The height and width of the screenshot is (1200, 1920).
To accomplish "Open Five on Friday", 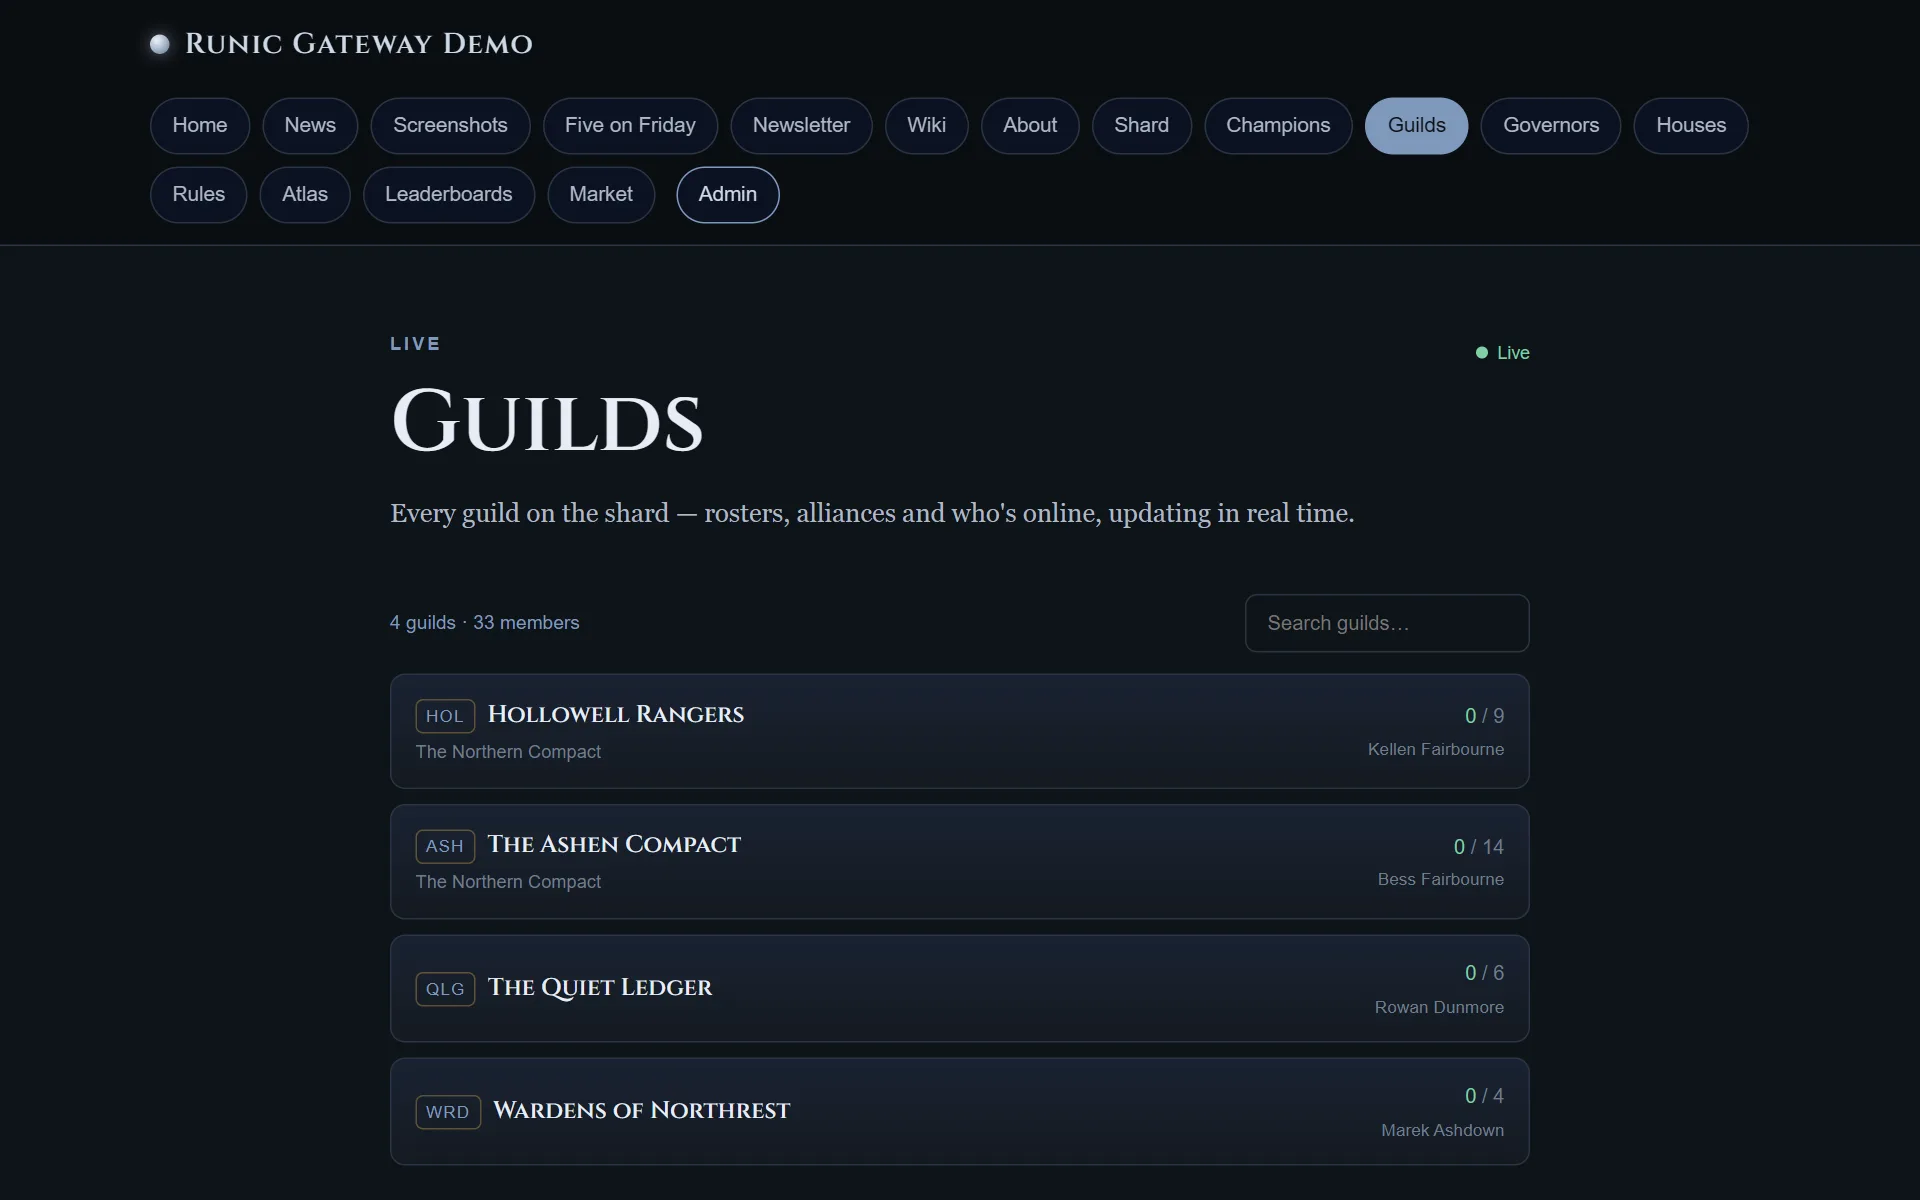I will 630,126.
